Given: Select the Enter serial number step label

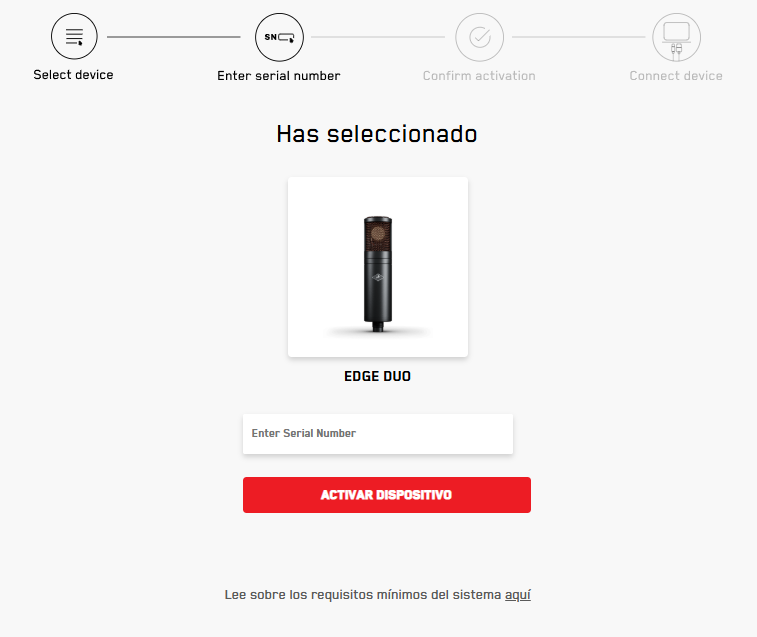Looking at the screenshot, I should 279,76.
